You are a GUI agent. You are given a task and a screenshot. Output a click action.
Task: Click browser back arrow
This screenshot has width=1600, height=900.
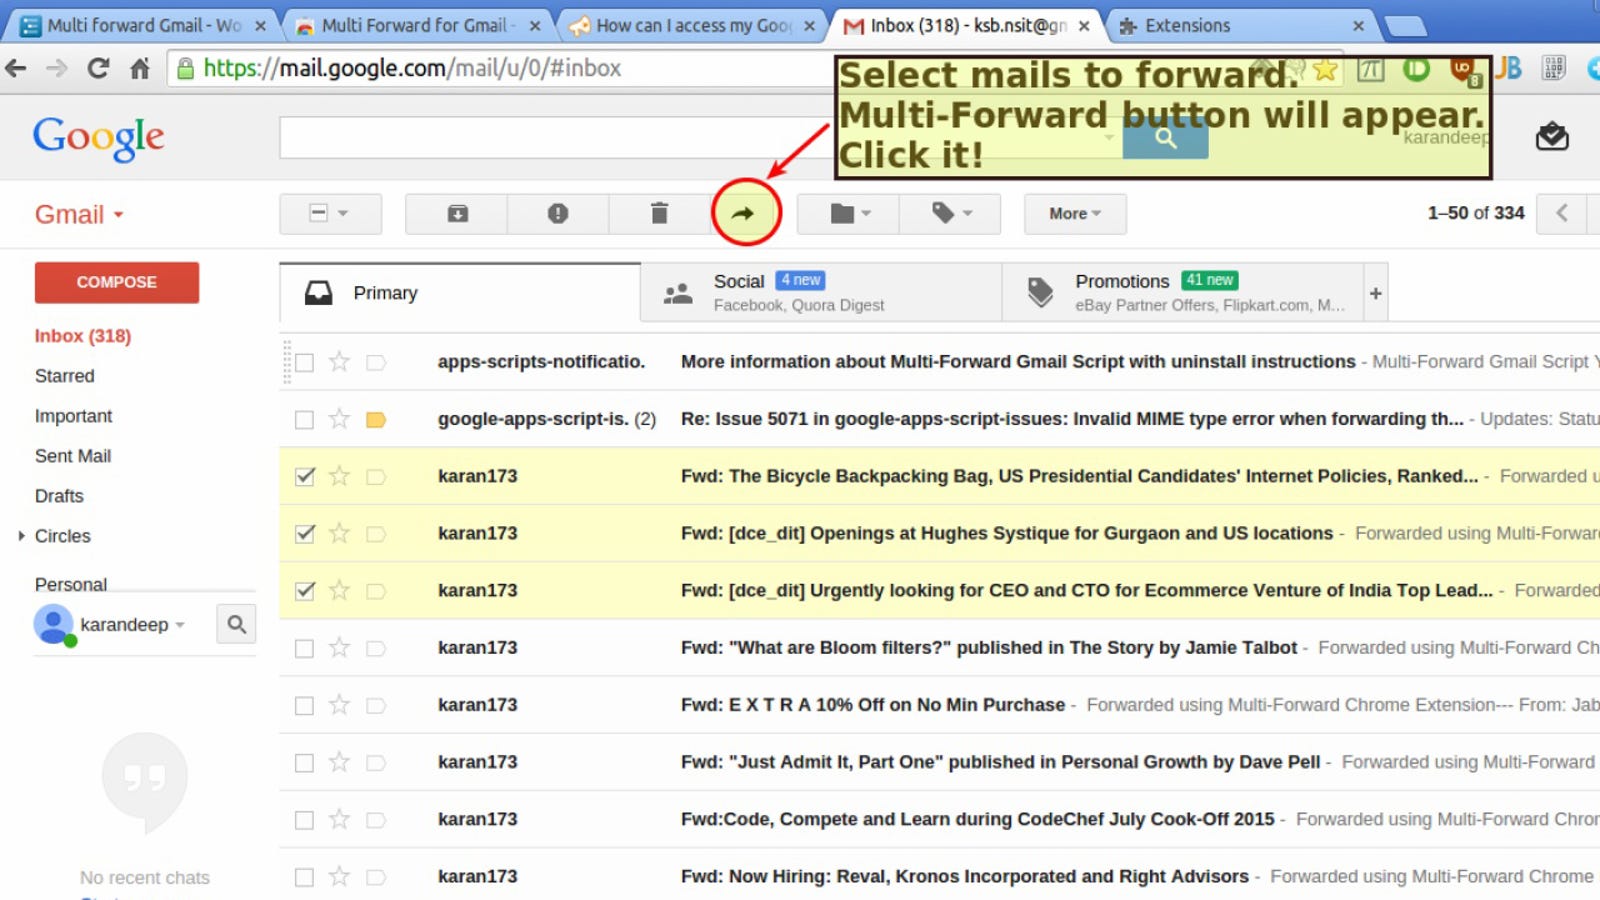pos(16,68)
